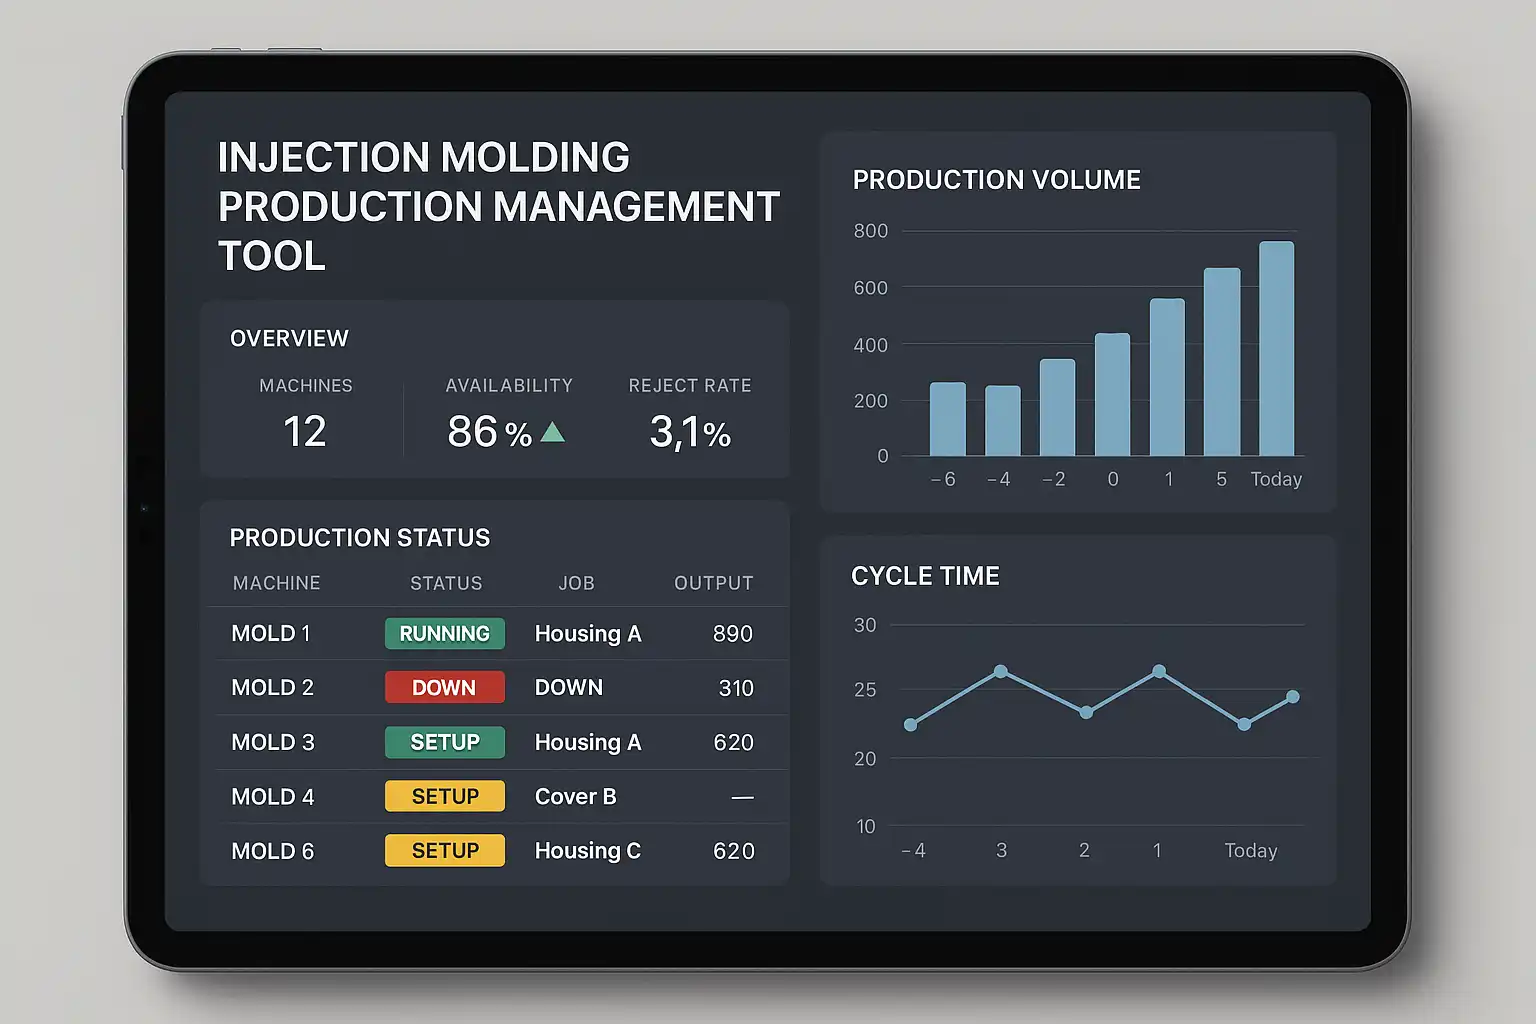Select the Cover B job
Screen dimensions: 1536x1024
point(576,797)
